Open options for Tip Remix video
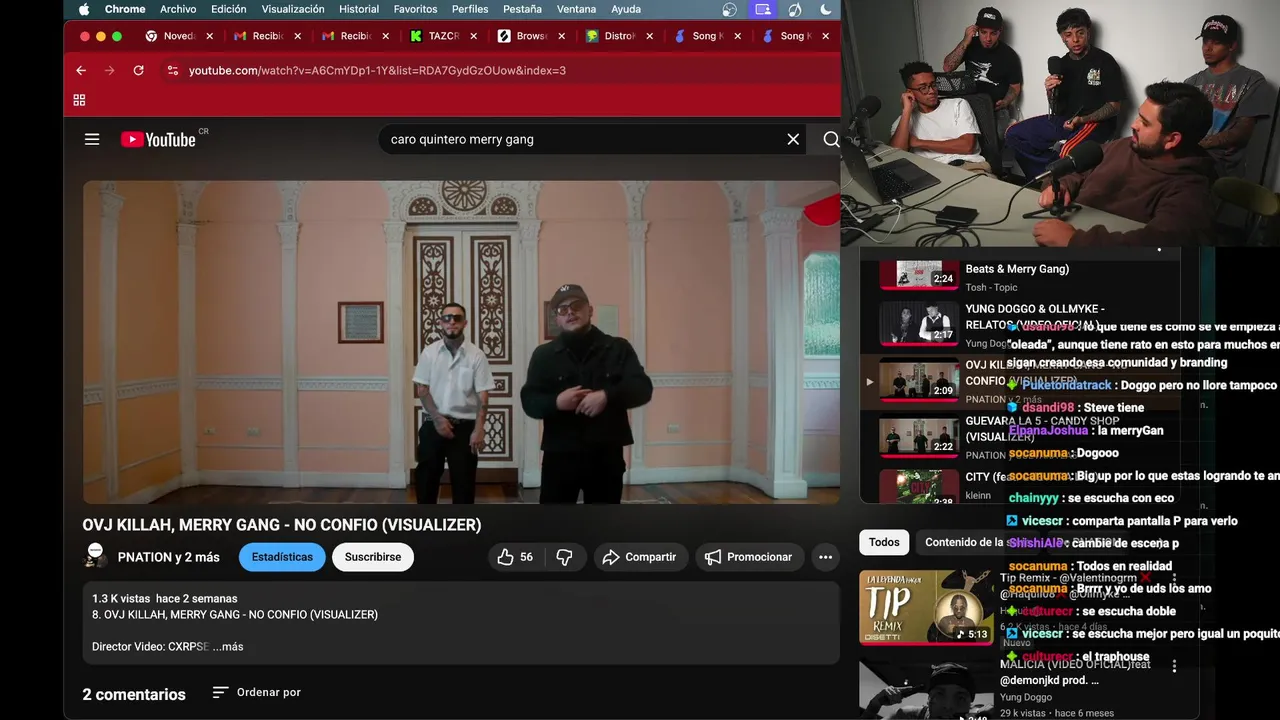Viewport: 1280px width, 720px height. tap(1174, 577)
